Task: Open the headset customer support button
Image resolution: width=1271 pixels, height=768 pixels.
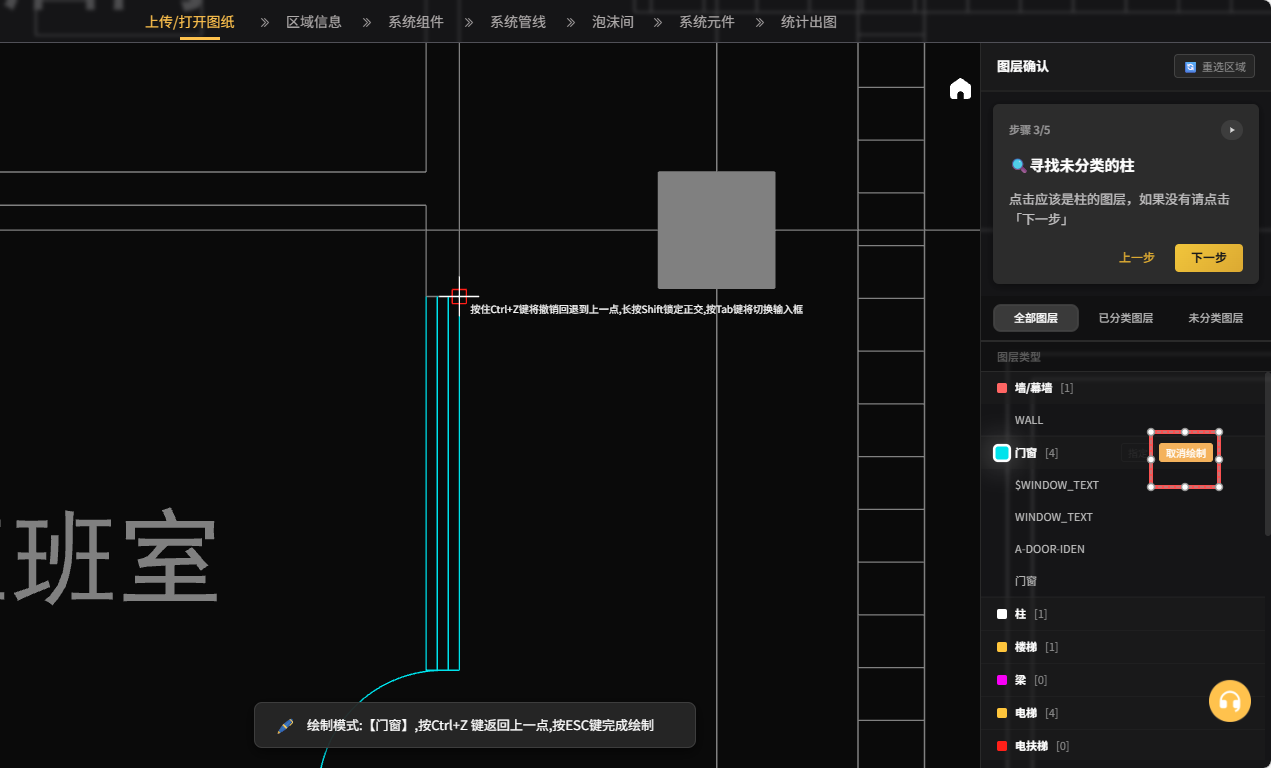Action: click(x=1229, y=701)
